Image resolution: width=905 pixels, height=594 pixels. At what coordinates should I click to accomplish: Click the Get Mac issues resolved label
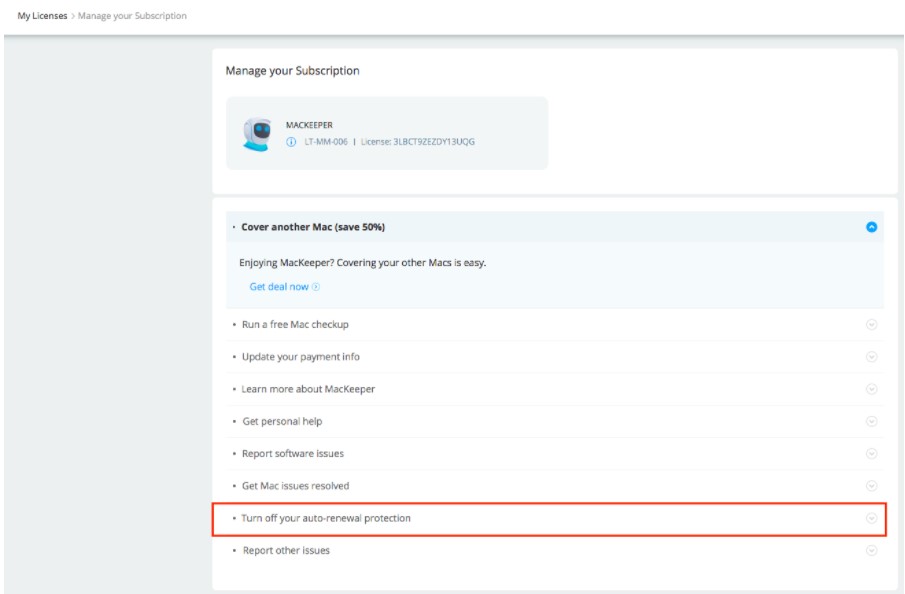click(x=296, y=486)
